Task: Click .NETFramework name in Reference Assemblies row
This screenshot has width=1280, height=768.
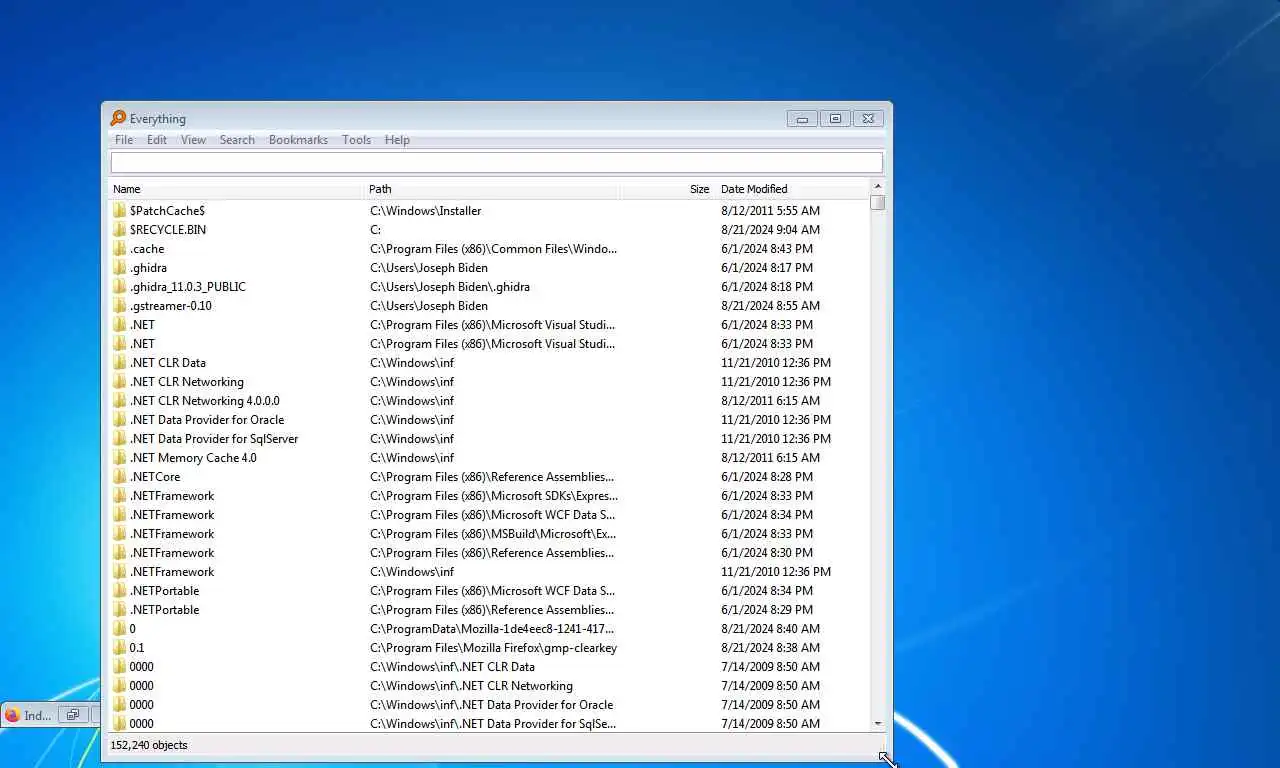Action: (x=172, y=553)
